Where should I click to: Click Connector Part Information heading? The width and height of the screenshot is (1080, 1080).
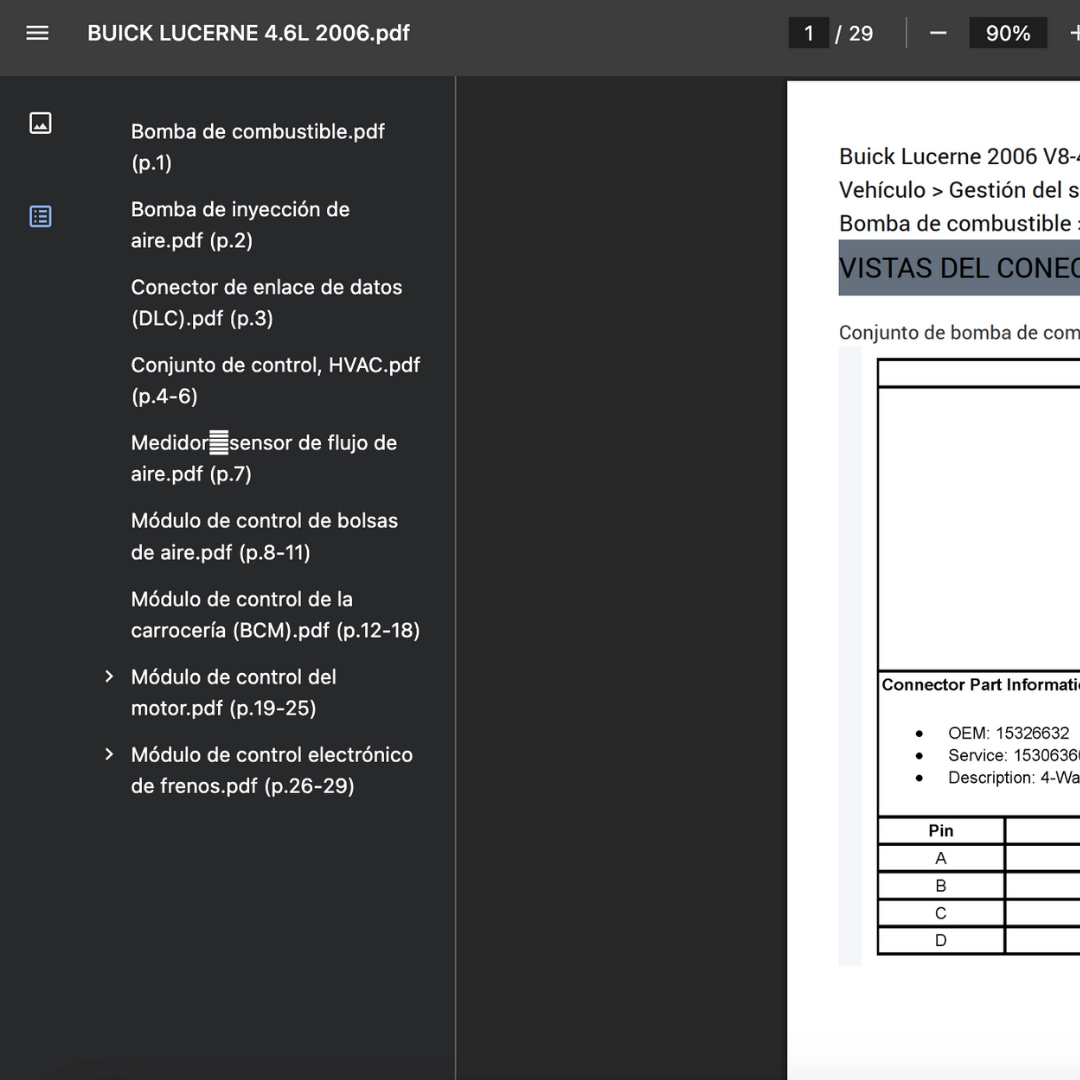click(x=980, y=685)
